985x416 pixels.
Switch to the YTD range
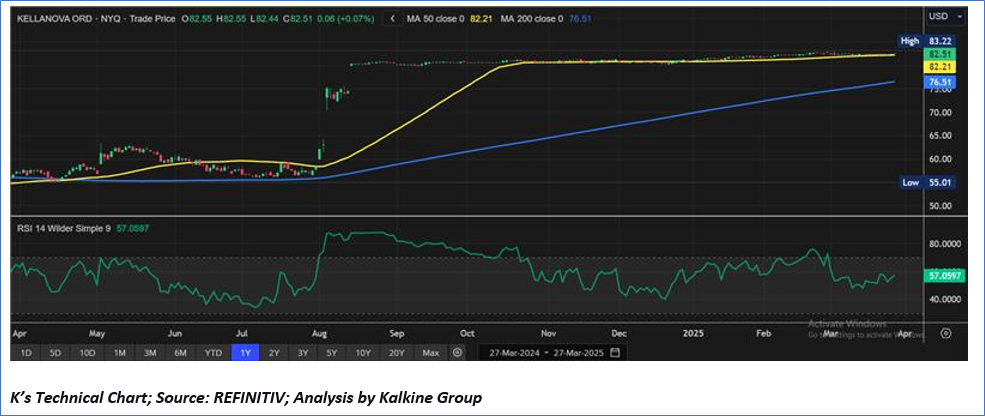pyautogui.click(x=213, y=353)
